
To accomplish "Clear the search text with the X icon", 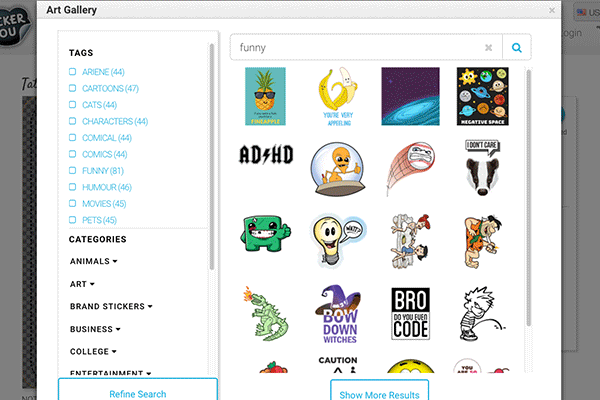I will click(488, 47).
